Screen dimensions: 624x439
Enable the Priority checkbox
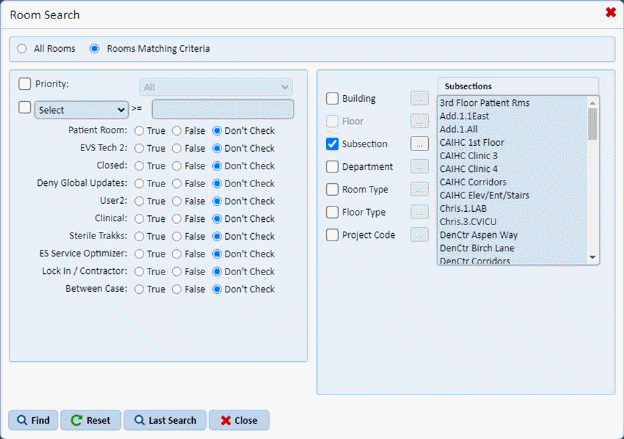point(25,85)
